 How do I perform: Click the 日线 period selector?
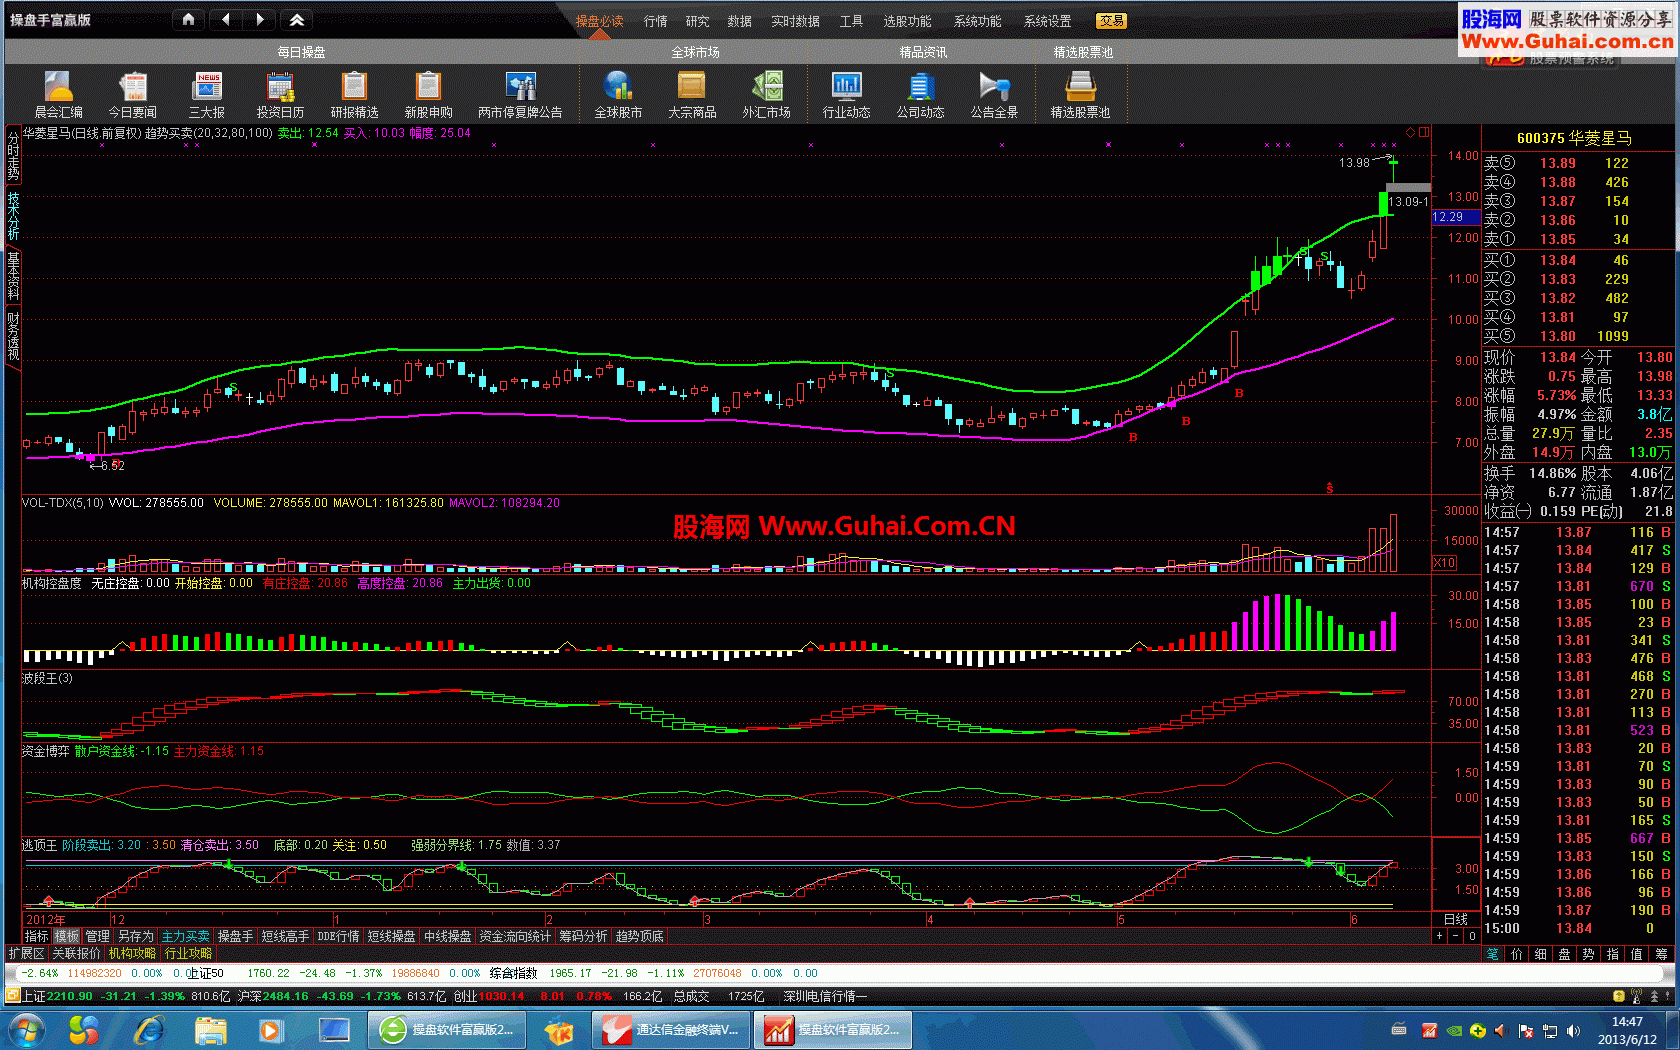pyautogui.click(x=1456, y=919)
